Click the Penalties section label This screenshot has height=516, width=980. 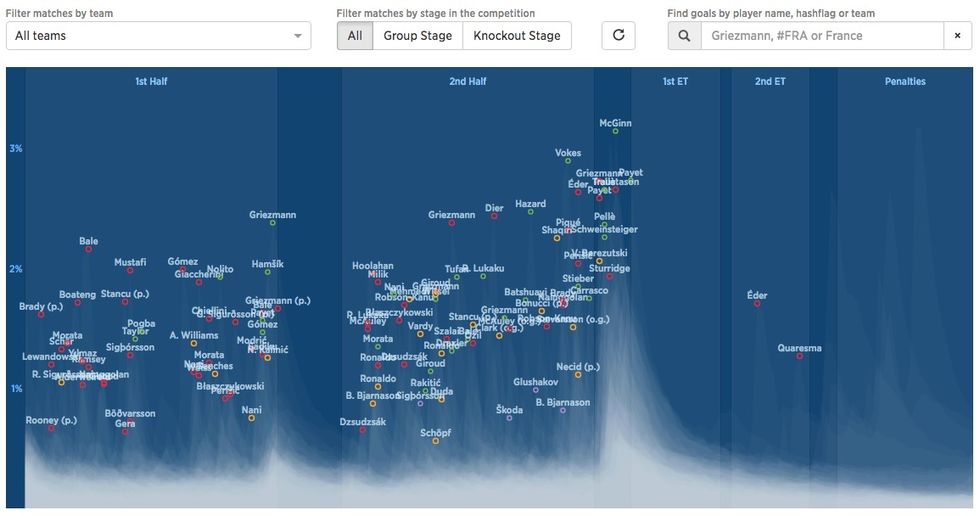coord(905,81)
